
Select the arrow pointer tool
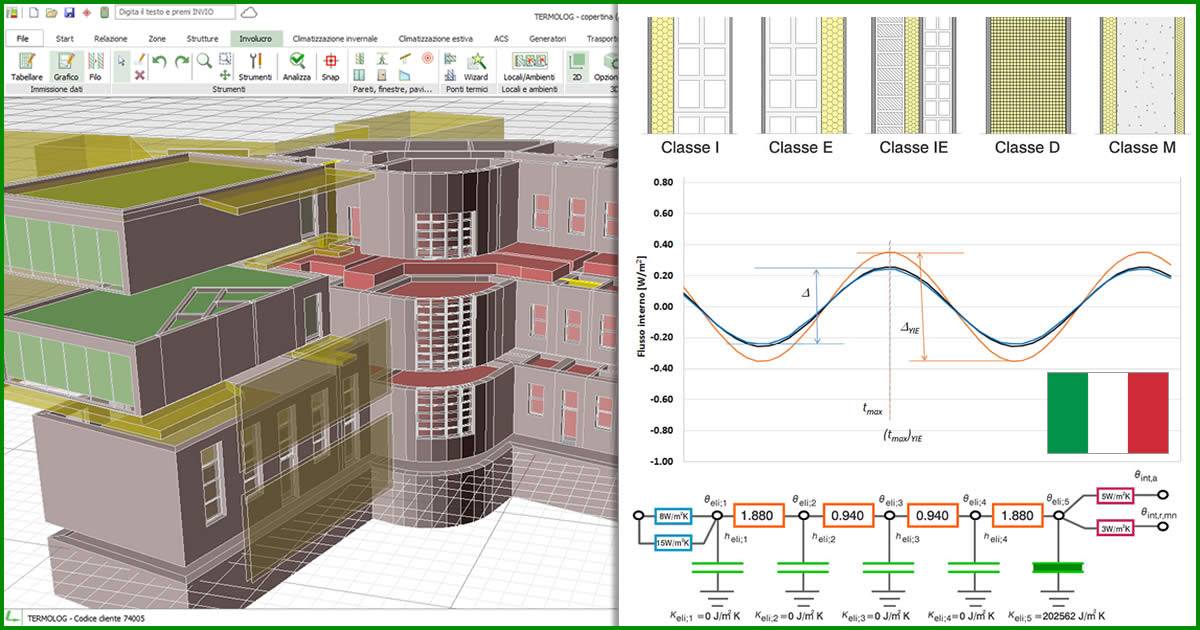(121, 61)
